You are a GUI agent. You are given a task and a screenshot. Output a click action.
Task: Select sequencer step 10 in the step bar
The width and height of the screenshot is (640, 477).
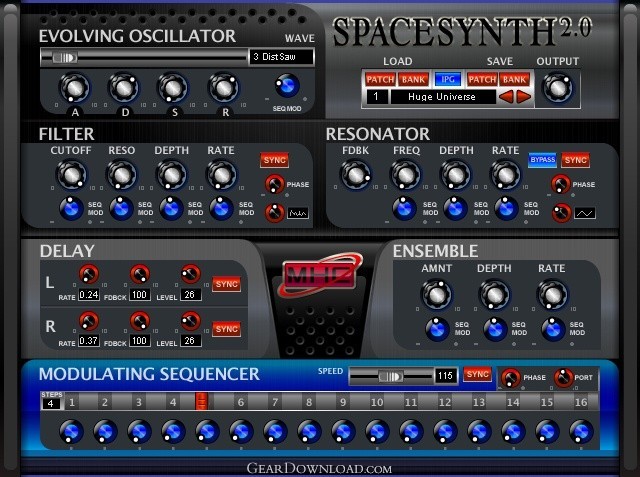pyautogui.click(x=377, y=402)
